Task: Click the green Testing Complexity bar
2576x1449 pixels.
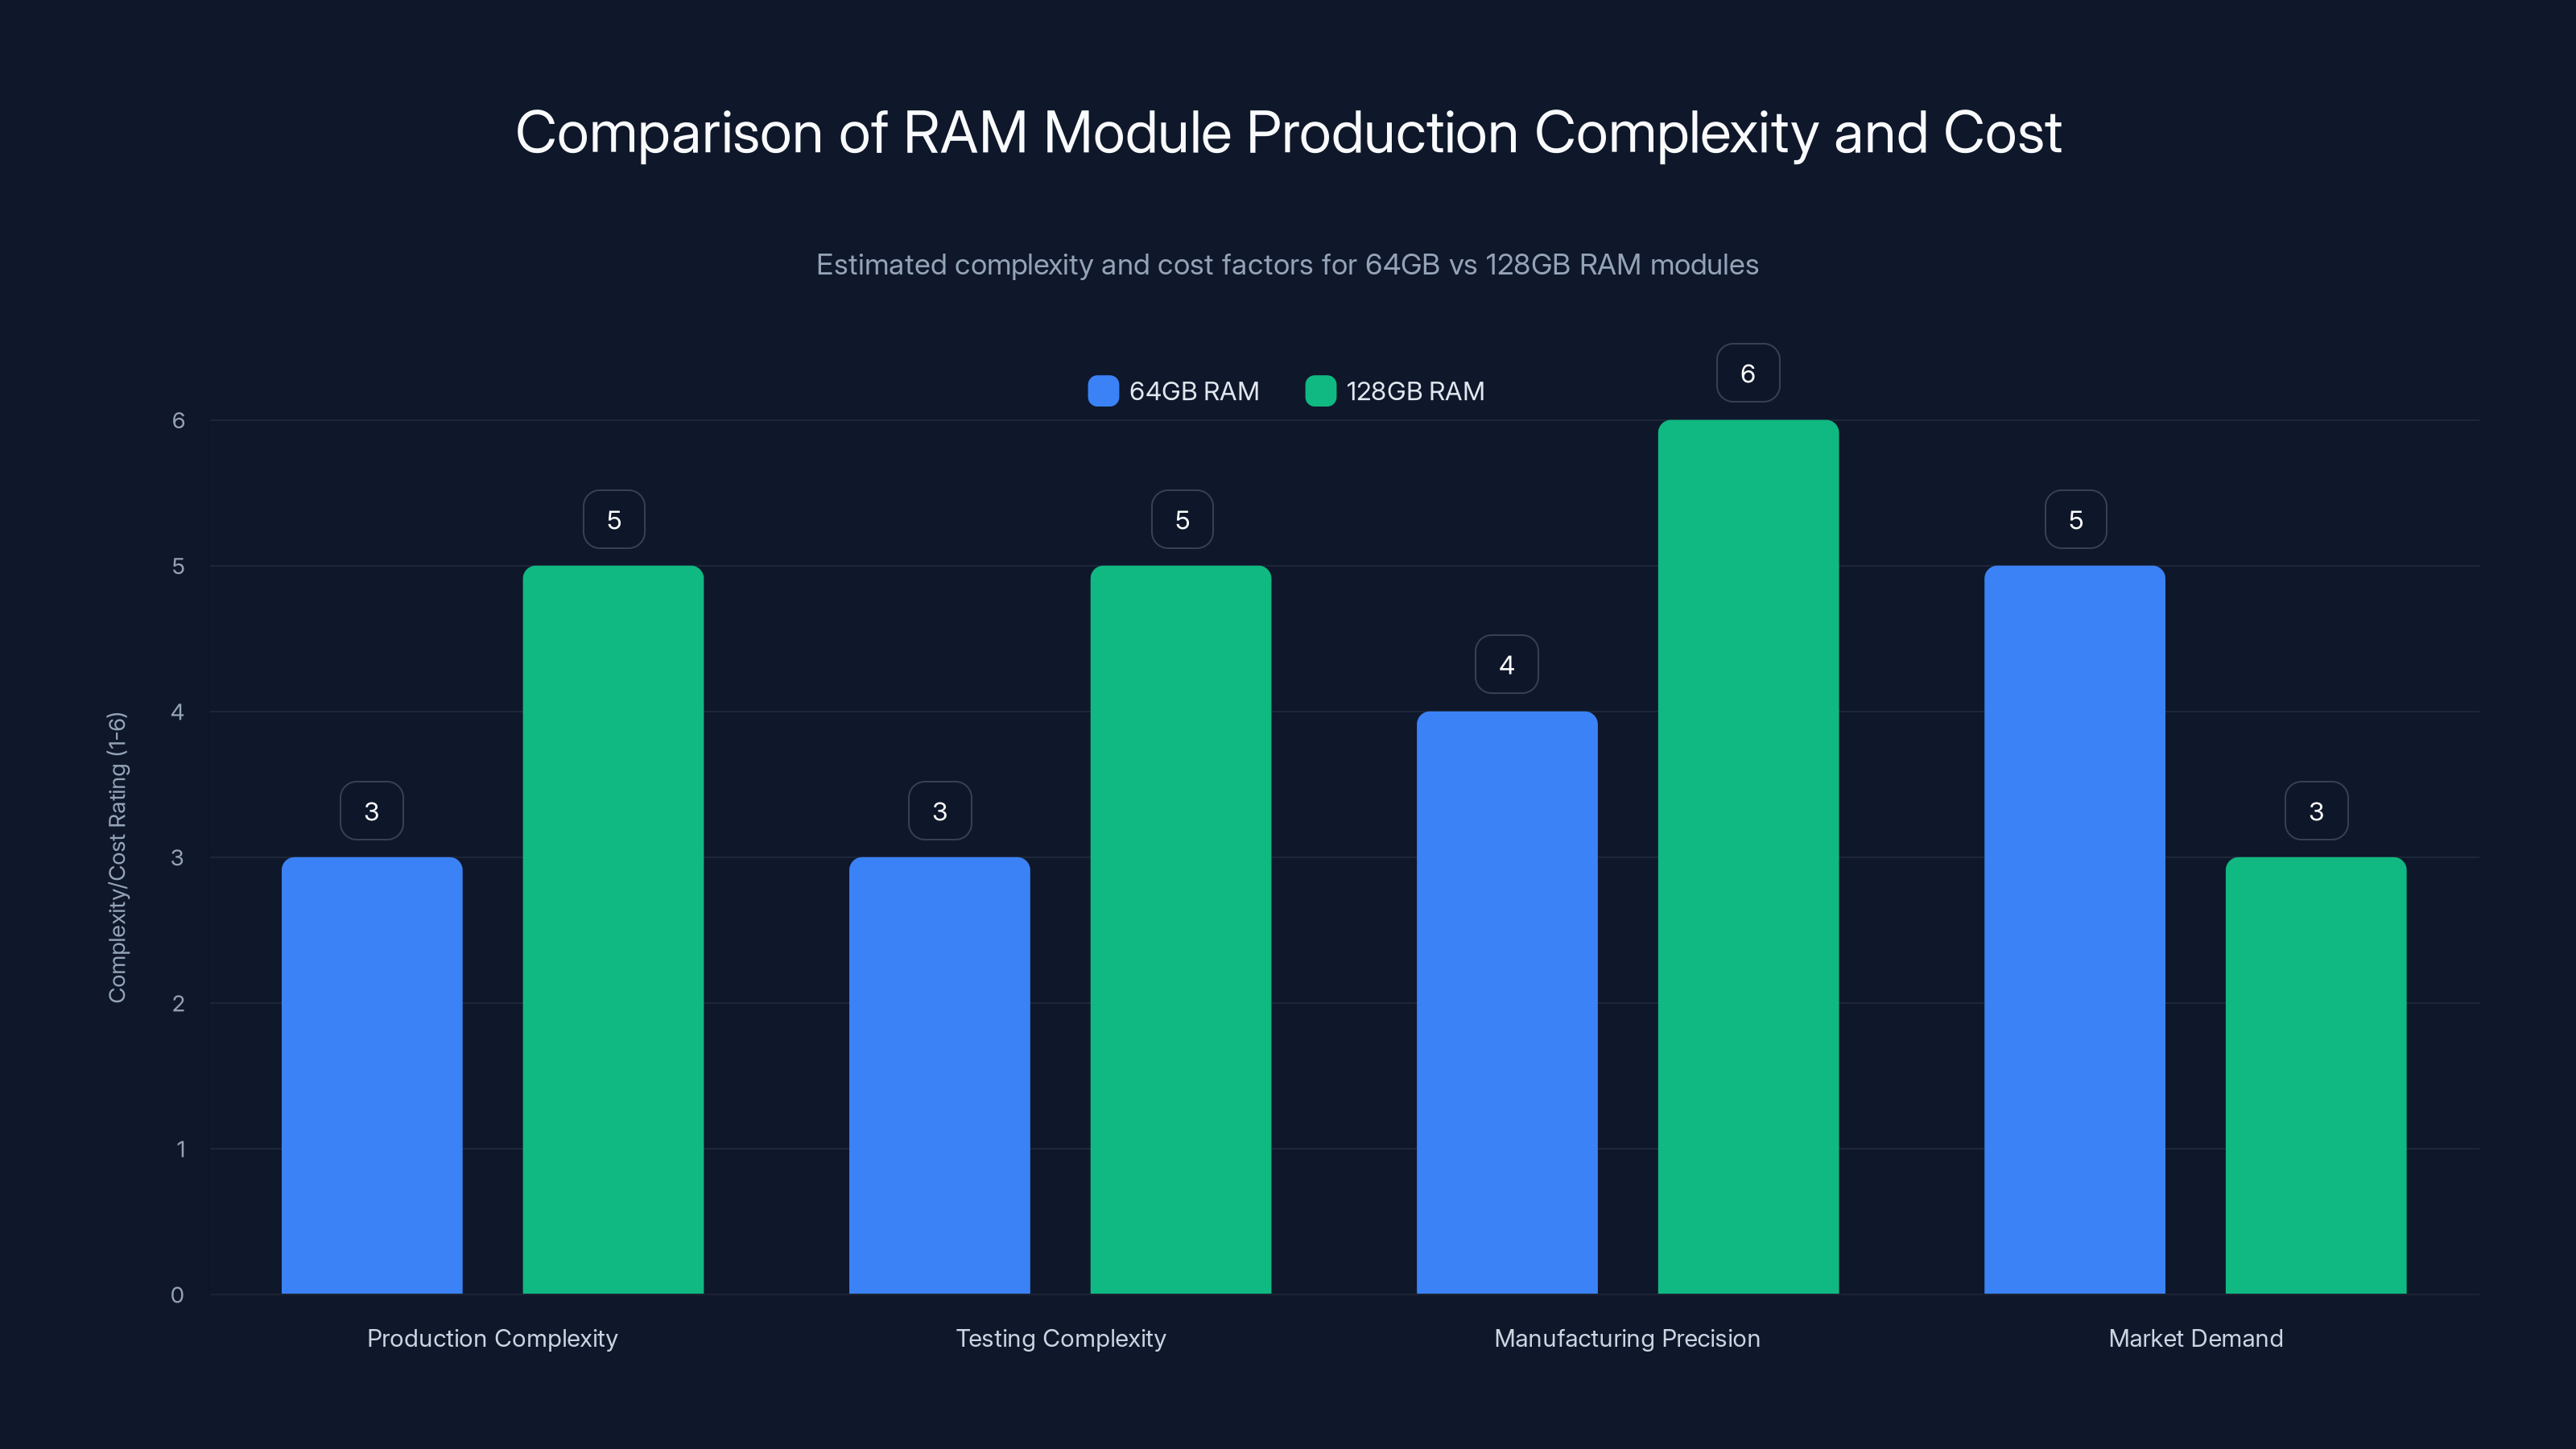Action: tap(1181, 930)
